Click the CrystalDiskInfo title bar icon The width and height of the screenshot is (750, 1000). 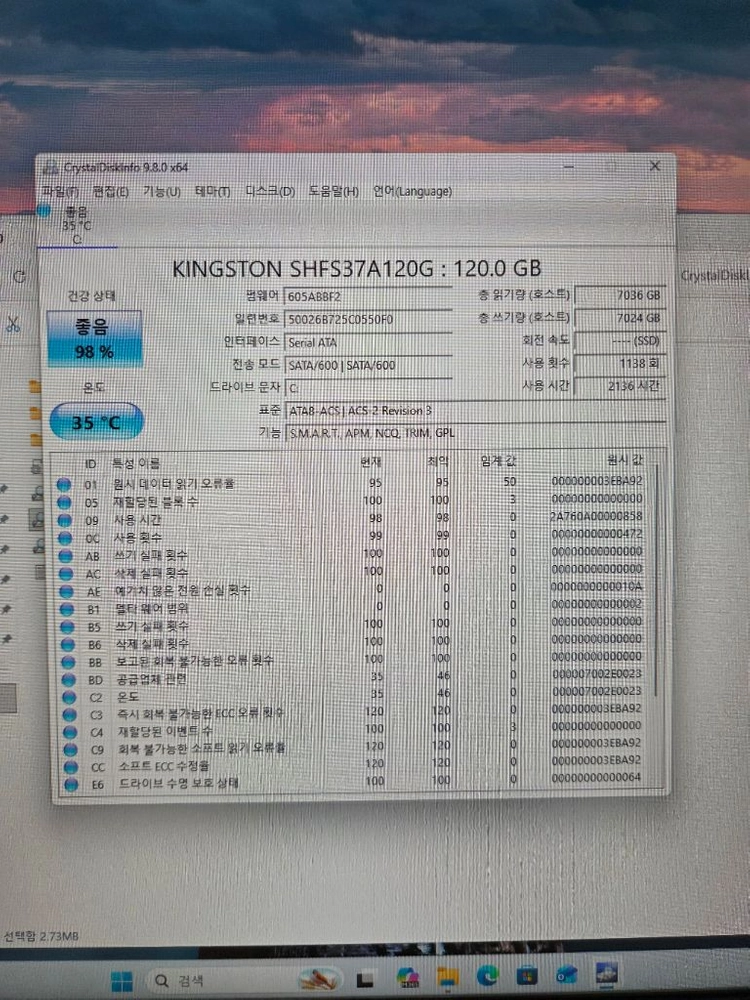pyautogui.click(x=50, y=168)
